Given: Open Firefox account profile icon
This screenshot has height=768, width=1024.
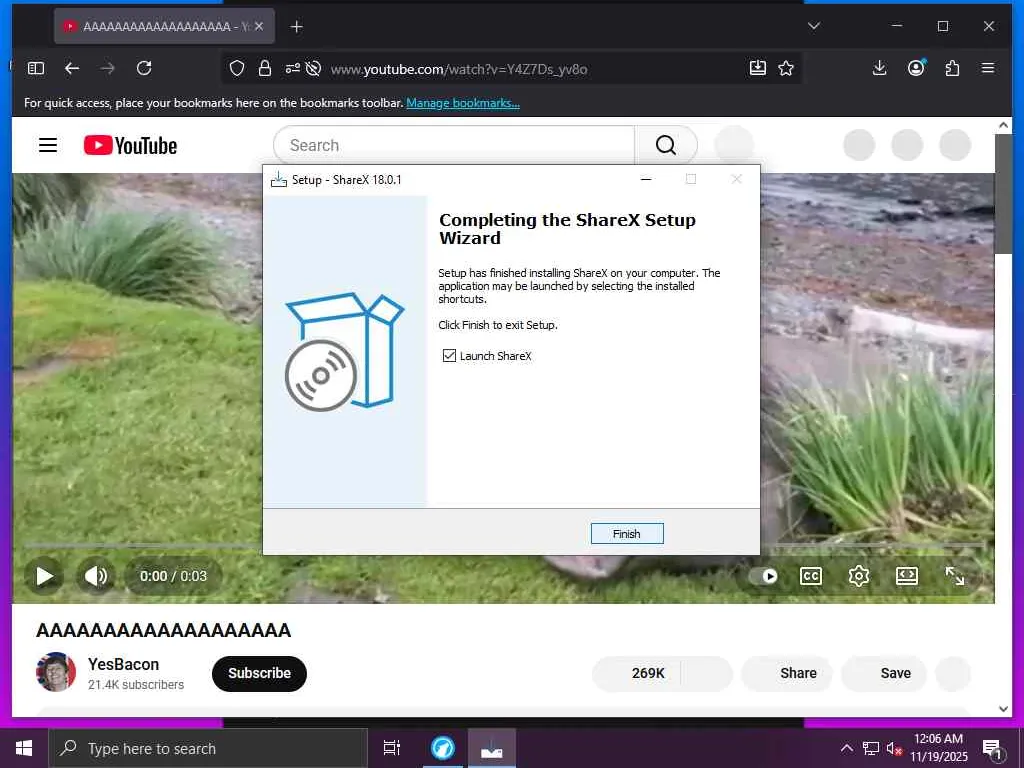Looking at the screenshot, I should (x=916, y=68).
